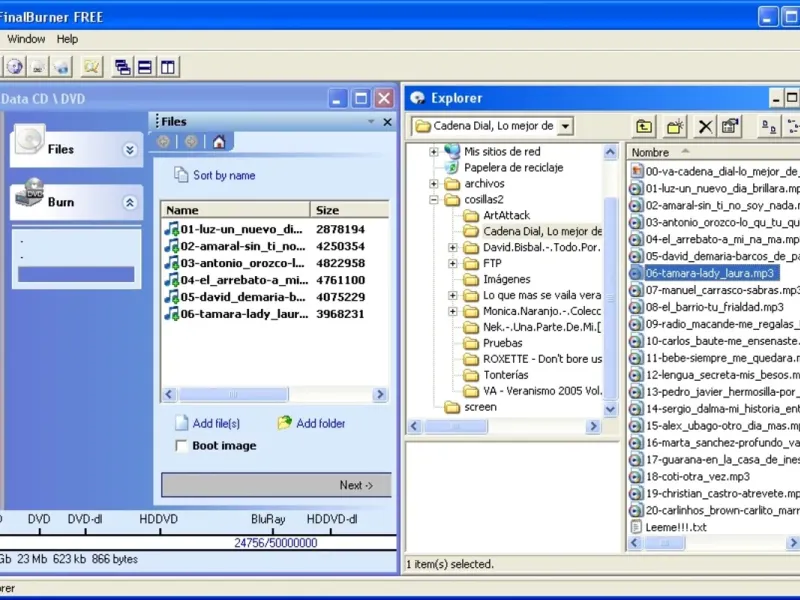Open Files panel options dropdown arrow
The width and height of the screenshot is (800, 600).
point(371,121)
